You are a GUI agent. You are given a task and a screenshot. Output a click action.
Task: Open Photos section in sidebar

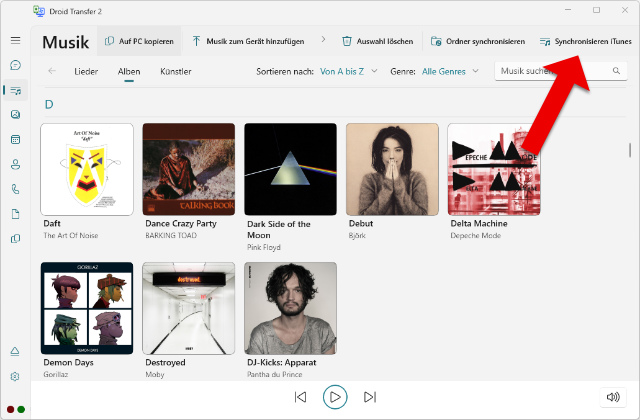pyautogui.click(x=16, y=114)
